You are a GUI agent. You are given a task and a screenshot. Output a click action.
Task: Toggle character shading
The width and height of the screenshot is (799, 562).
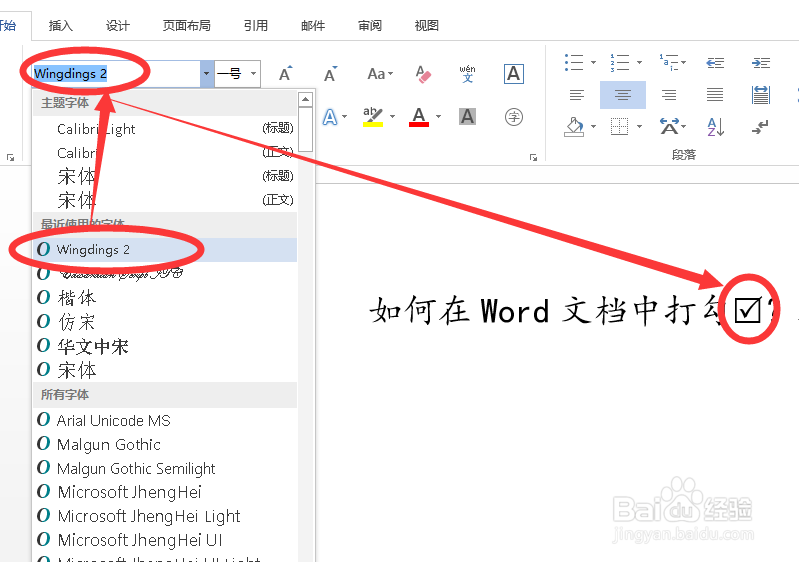click(467, 117)
